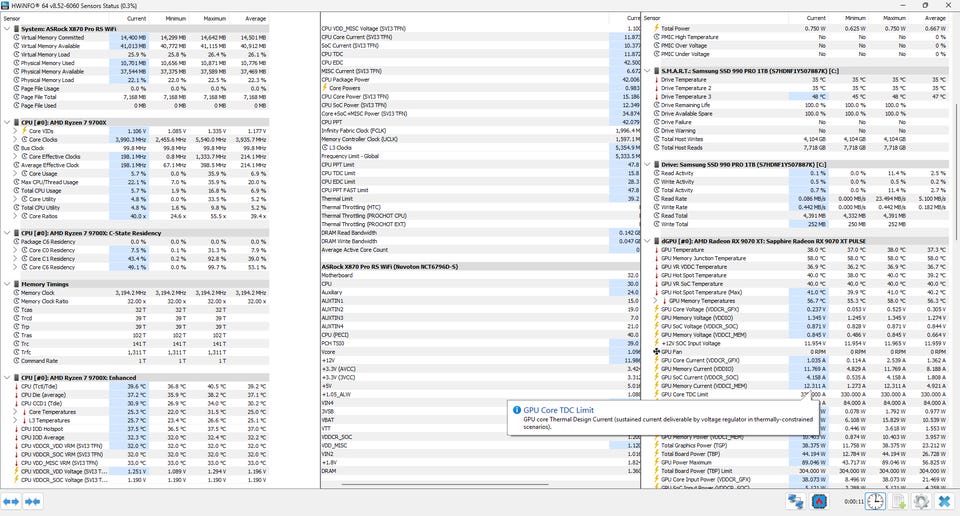Click the clock icon beside Read Activity

(656, 173)
